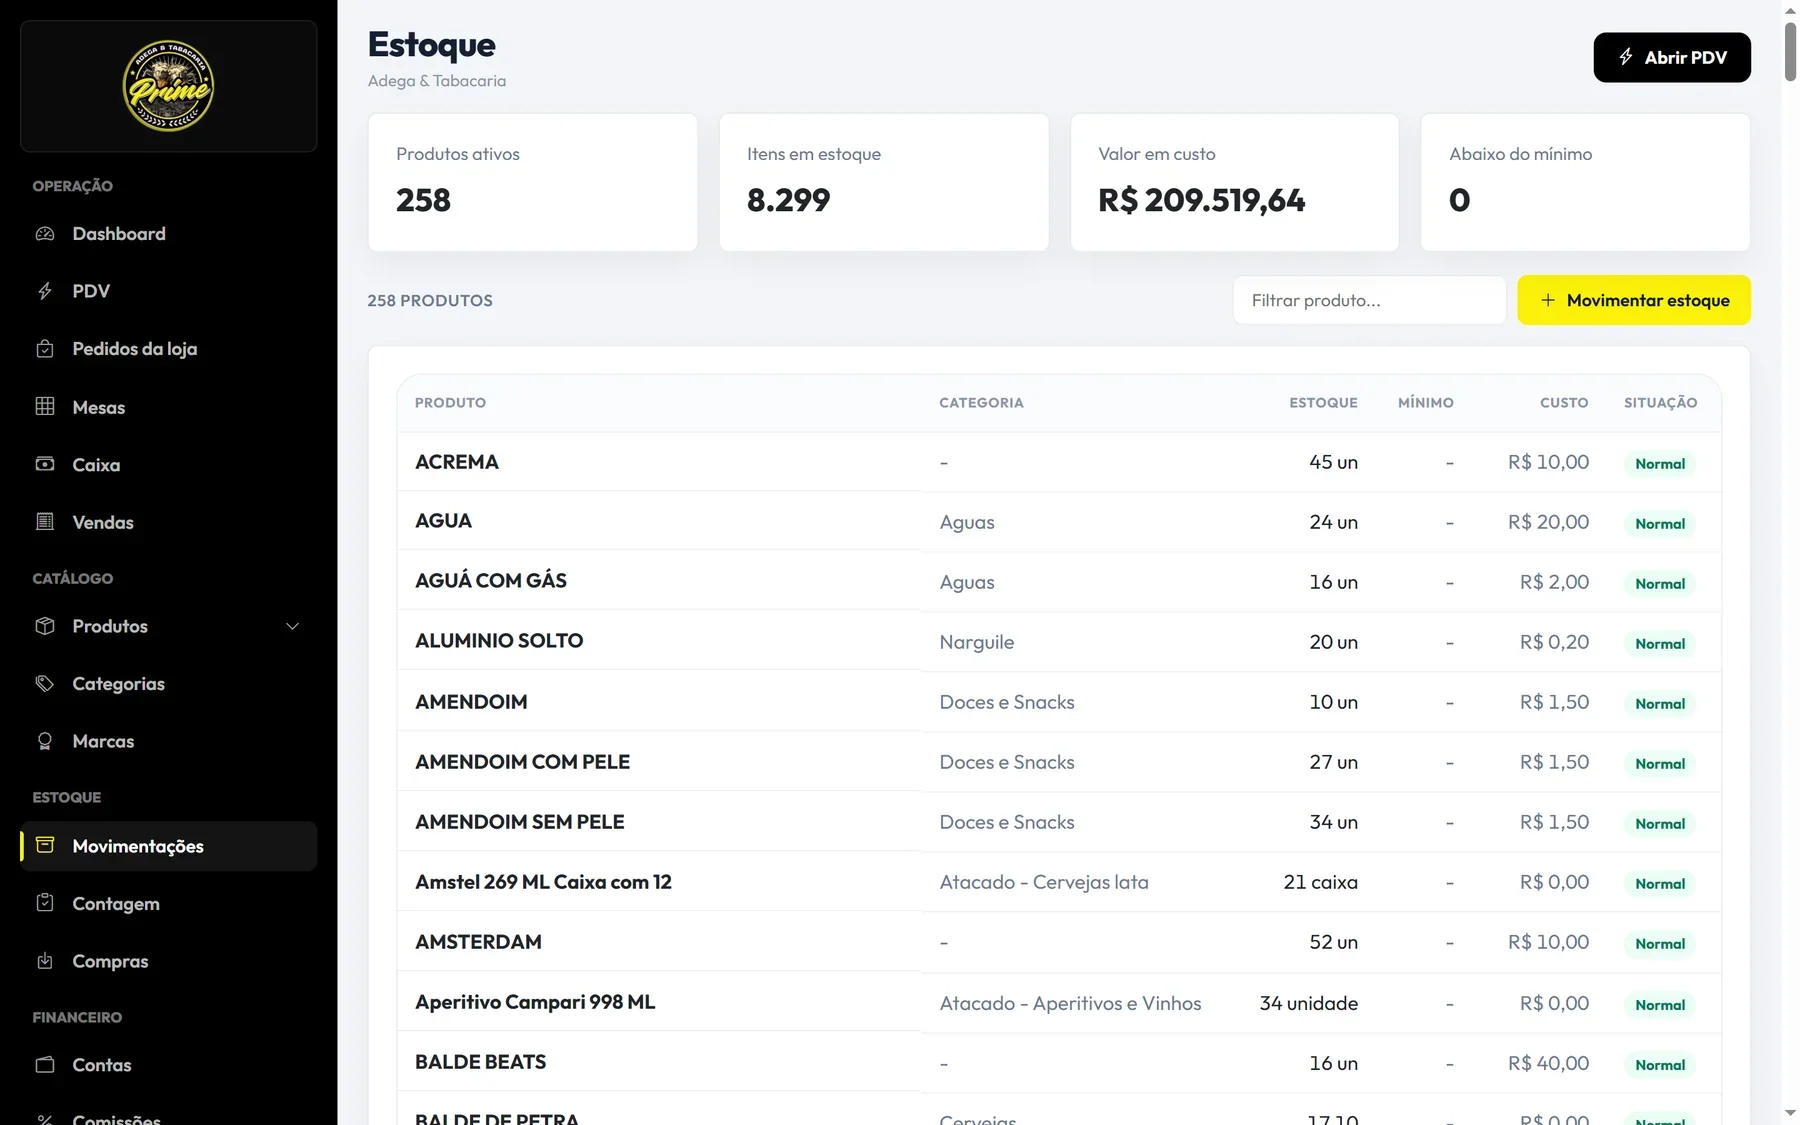
Task: Click the Valor em custo card
Action: click(1234, 182)
